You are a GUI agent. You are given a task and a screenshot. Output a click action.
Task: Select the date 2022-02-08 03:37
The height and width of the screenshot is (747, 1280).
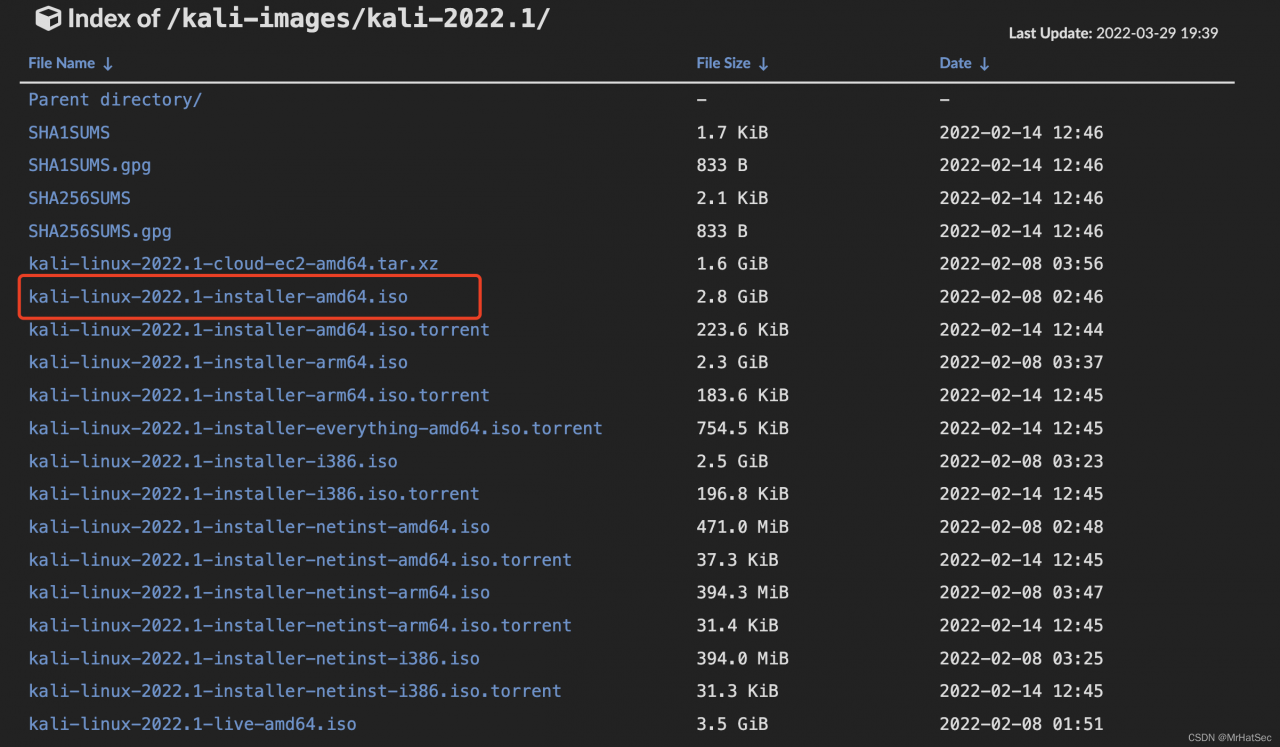coord(1021,362)
